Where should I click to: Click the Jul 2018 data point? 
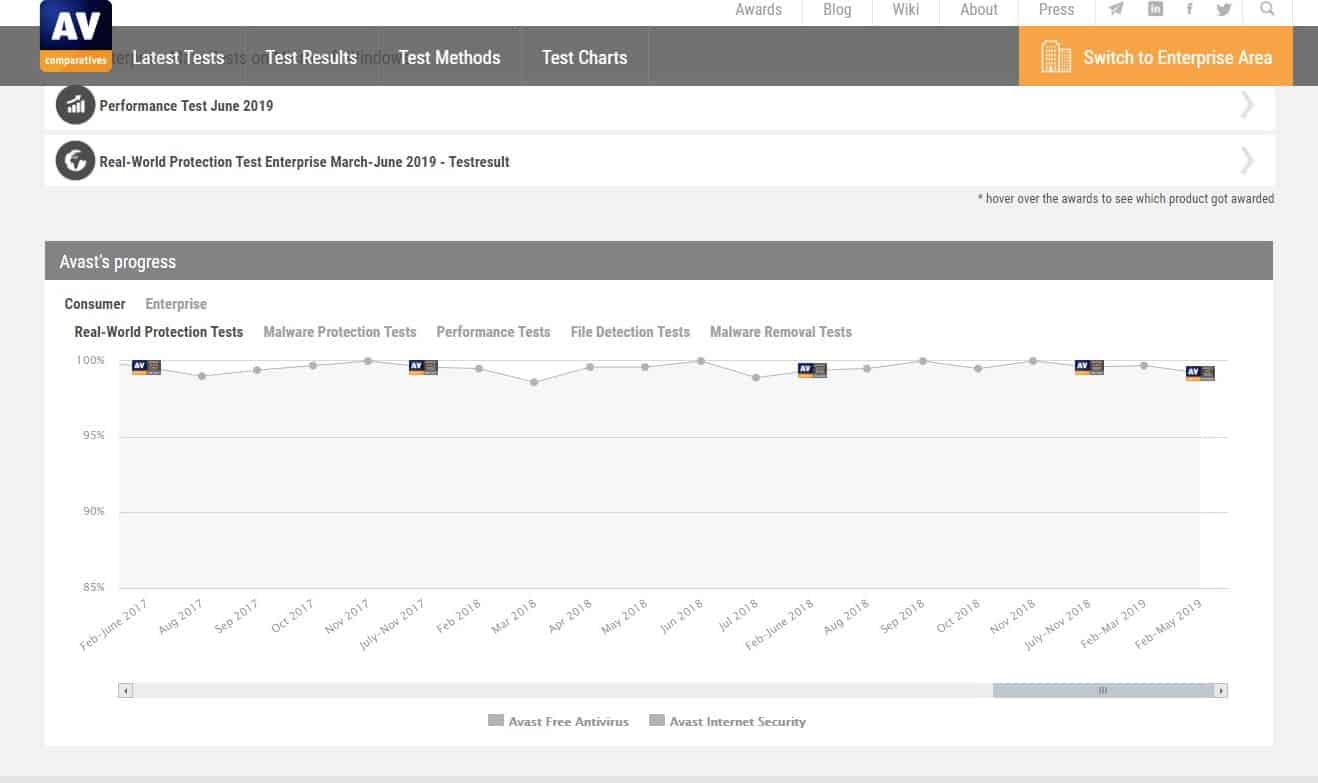click(x=756, y=377)
